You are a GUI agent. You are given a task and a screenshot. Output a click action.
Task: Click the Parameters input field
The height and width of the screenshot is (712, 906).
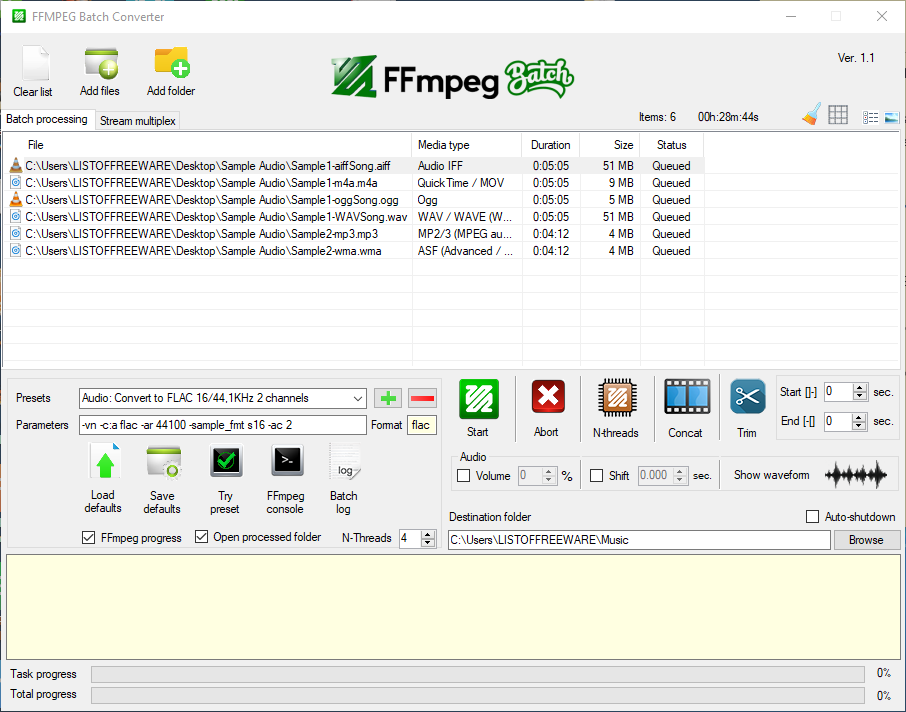[222, 425]
